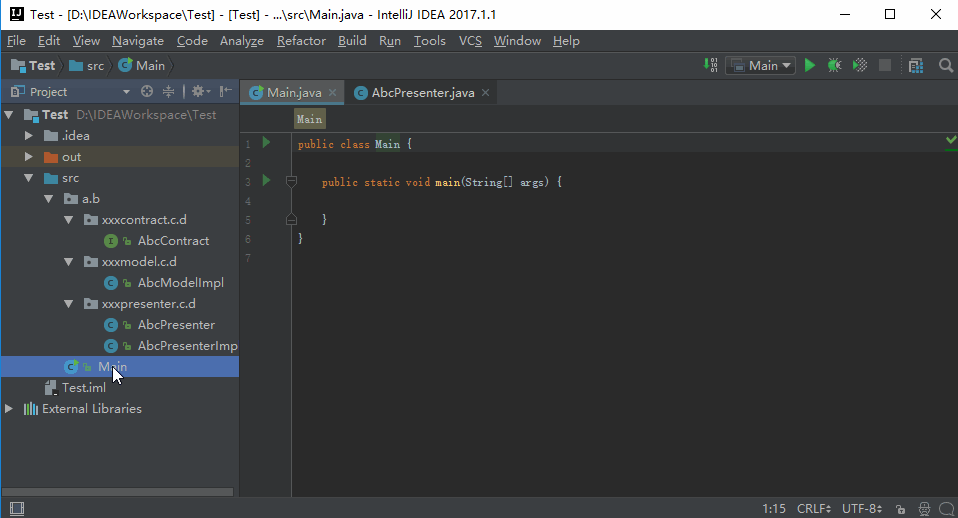Select Test.iml file in project tree
This screenshot has height=518, width=958.
[x=83, y=388]
